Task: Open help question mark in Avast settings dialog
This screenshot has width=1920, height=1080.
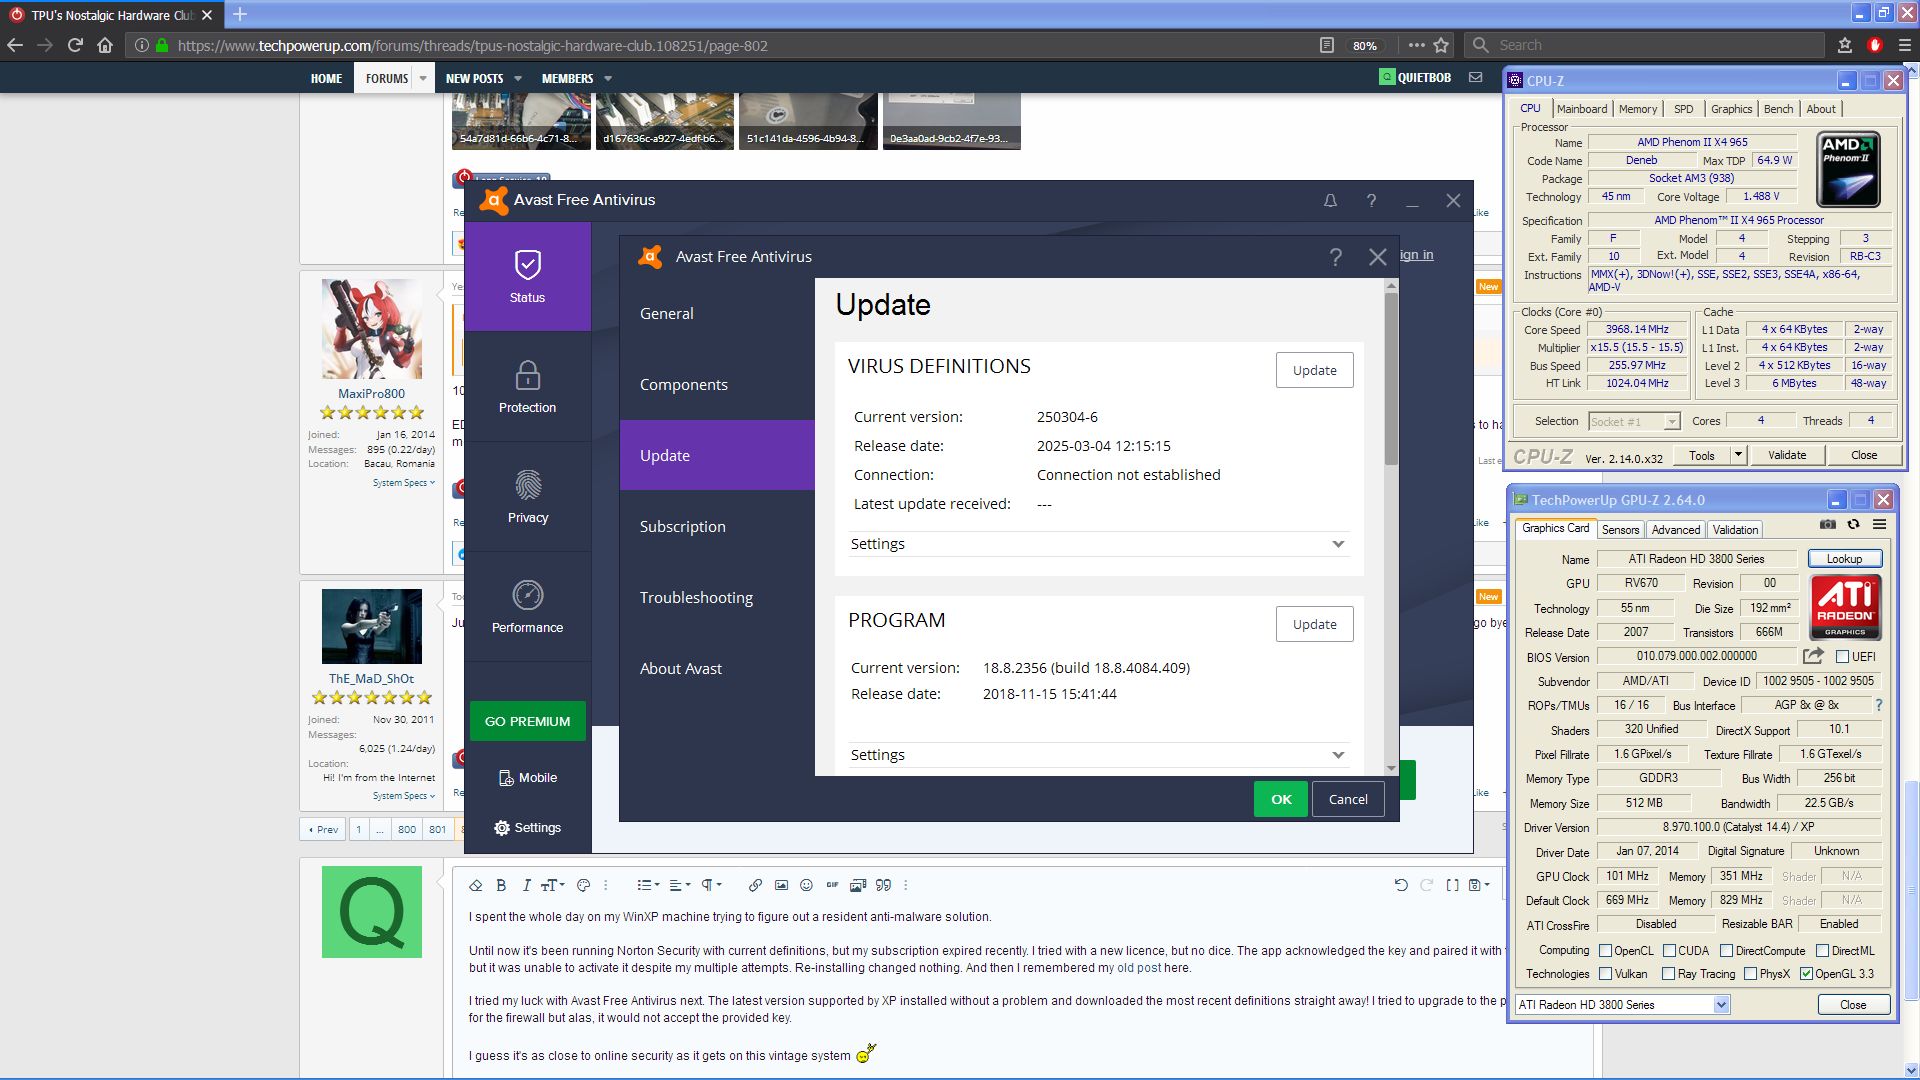Action: (1335, 257)
